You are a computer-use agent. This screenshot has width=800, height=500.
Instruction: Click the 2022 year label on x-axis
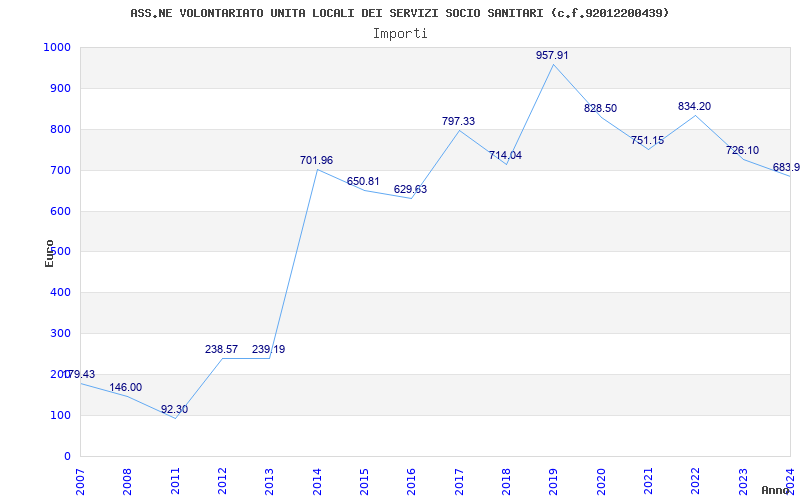(695, 482)
